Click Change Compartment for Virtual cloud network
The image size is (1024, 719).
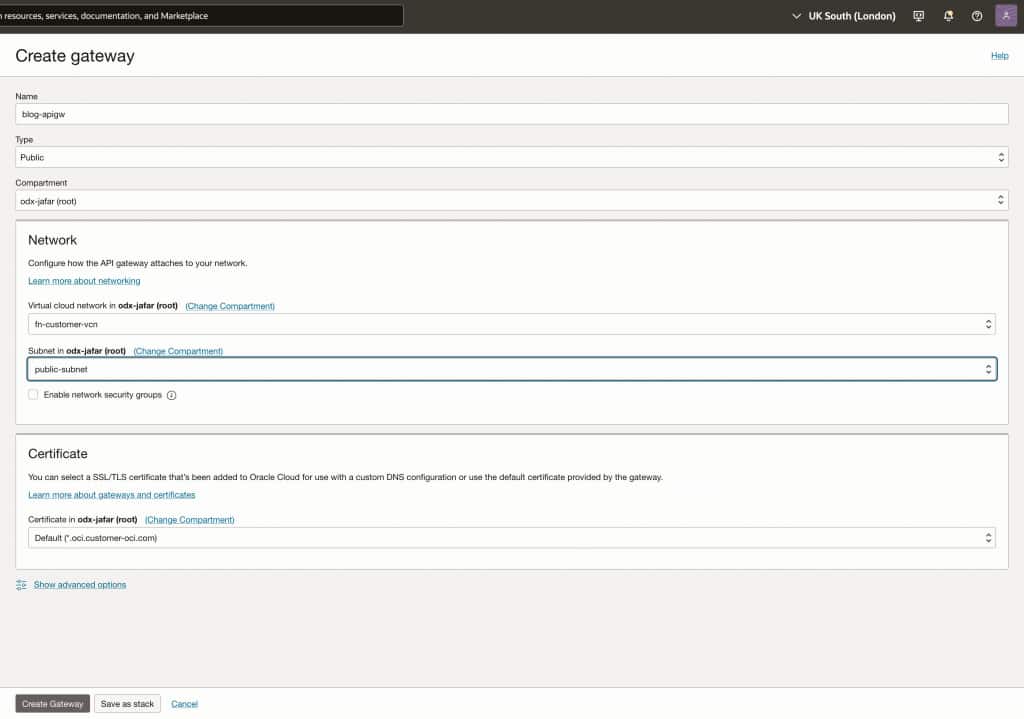point(230,306)
